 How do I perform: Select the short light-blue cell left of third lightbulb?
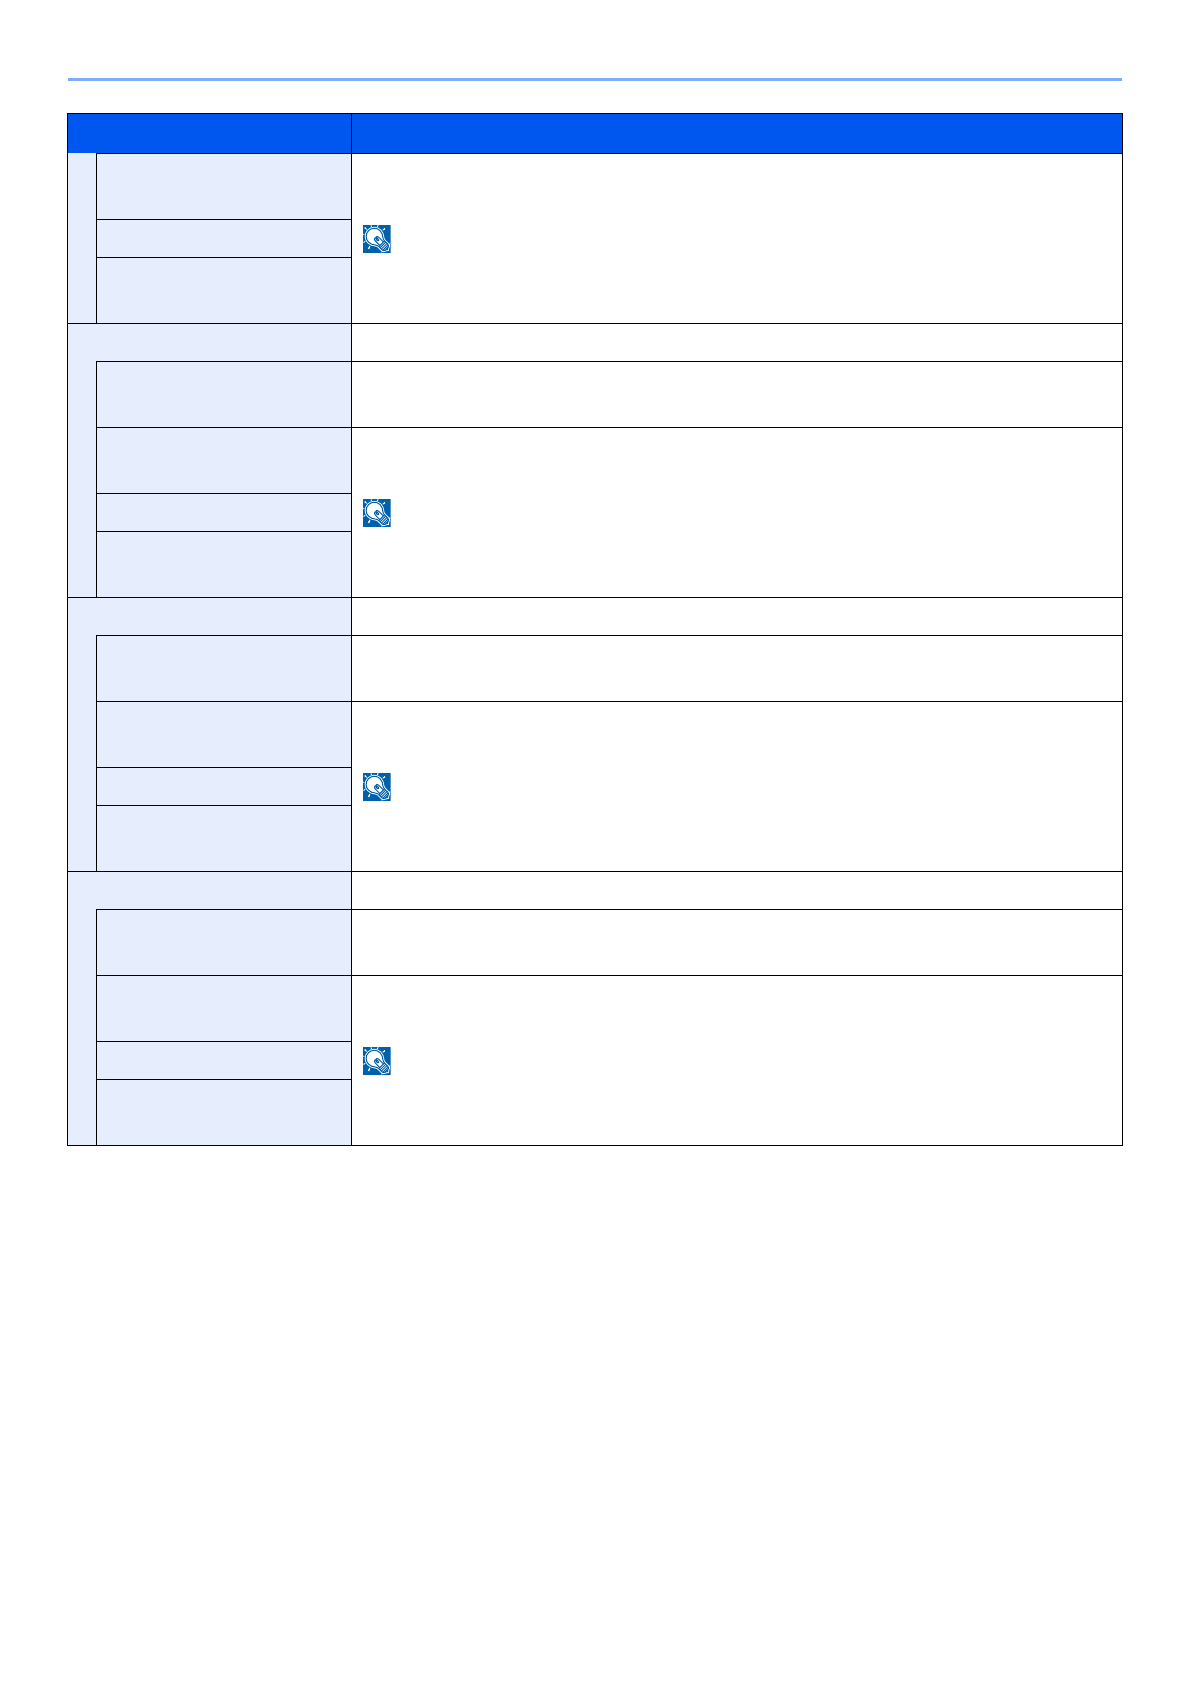click(x=223, y=786)
